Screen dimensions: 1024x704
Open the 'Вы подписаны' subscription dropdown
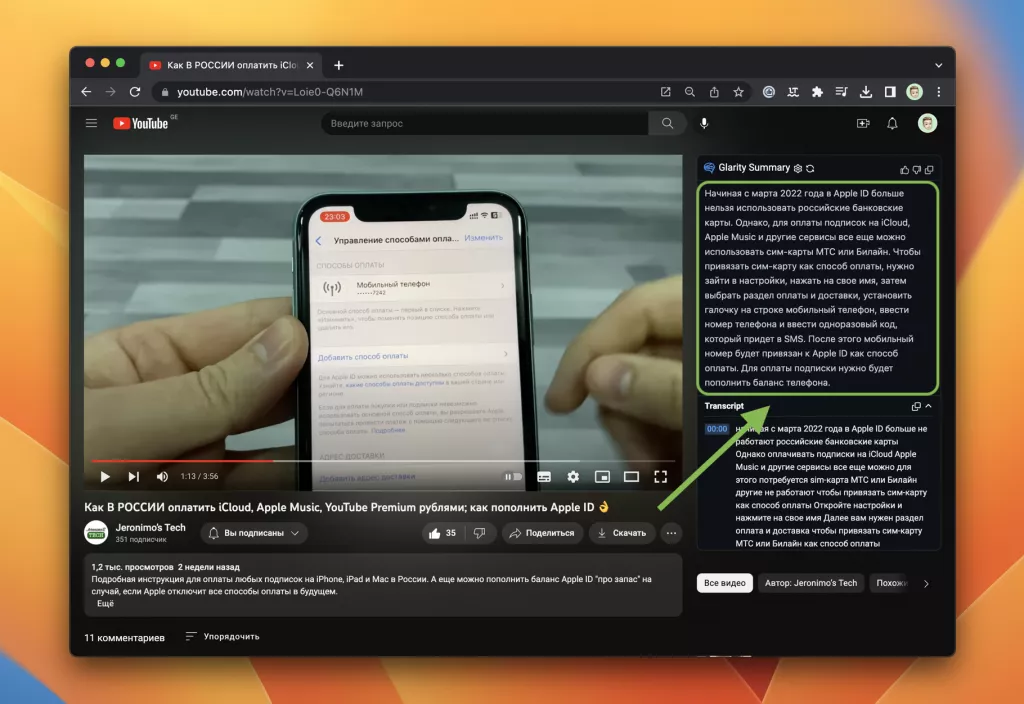[x=254, y=534]
